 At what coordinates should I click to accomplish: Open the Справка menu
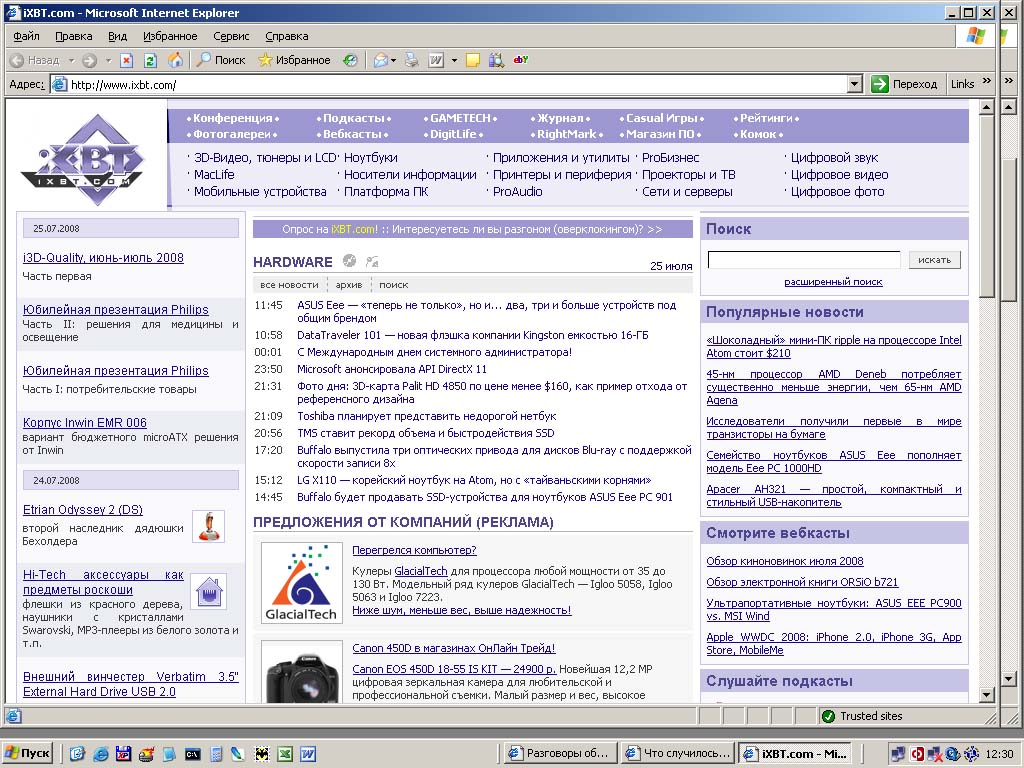287,36
